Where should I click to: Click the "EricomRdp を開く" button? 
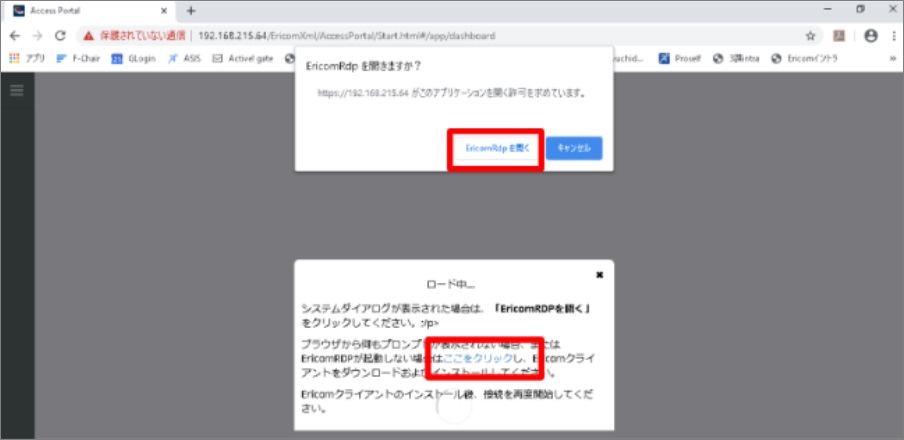click(495, 148)
